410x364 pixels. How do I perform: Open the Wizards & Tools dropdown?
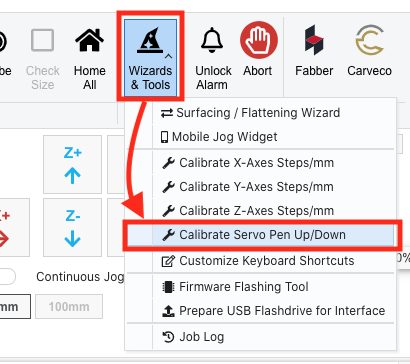(150, 57)
